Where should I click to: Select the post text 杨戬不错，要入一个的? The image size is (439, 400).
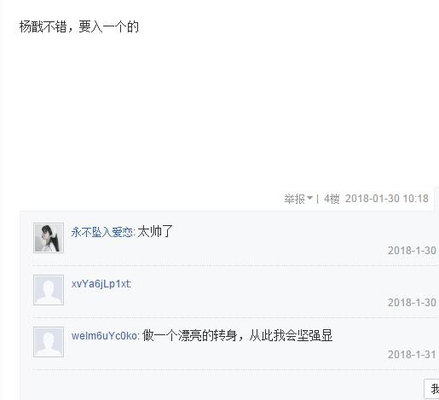coord(79,27)
